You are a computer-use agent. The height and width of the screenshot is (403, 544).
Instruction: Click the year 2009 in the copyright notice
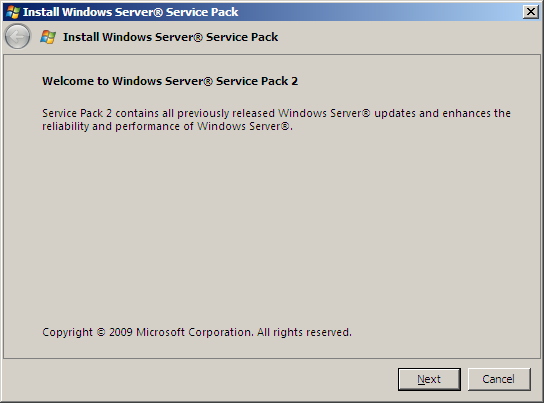(121, 332)
